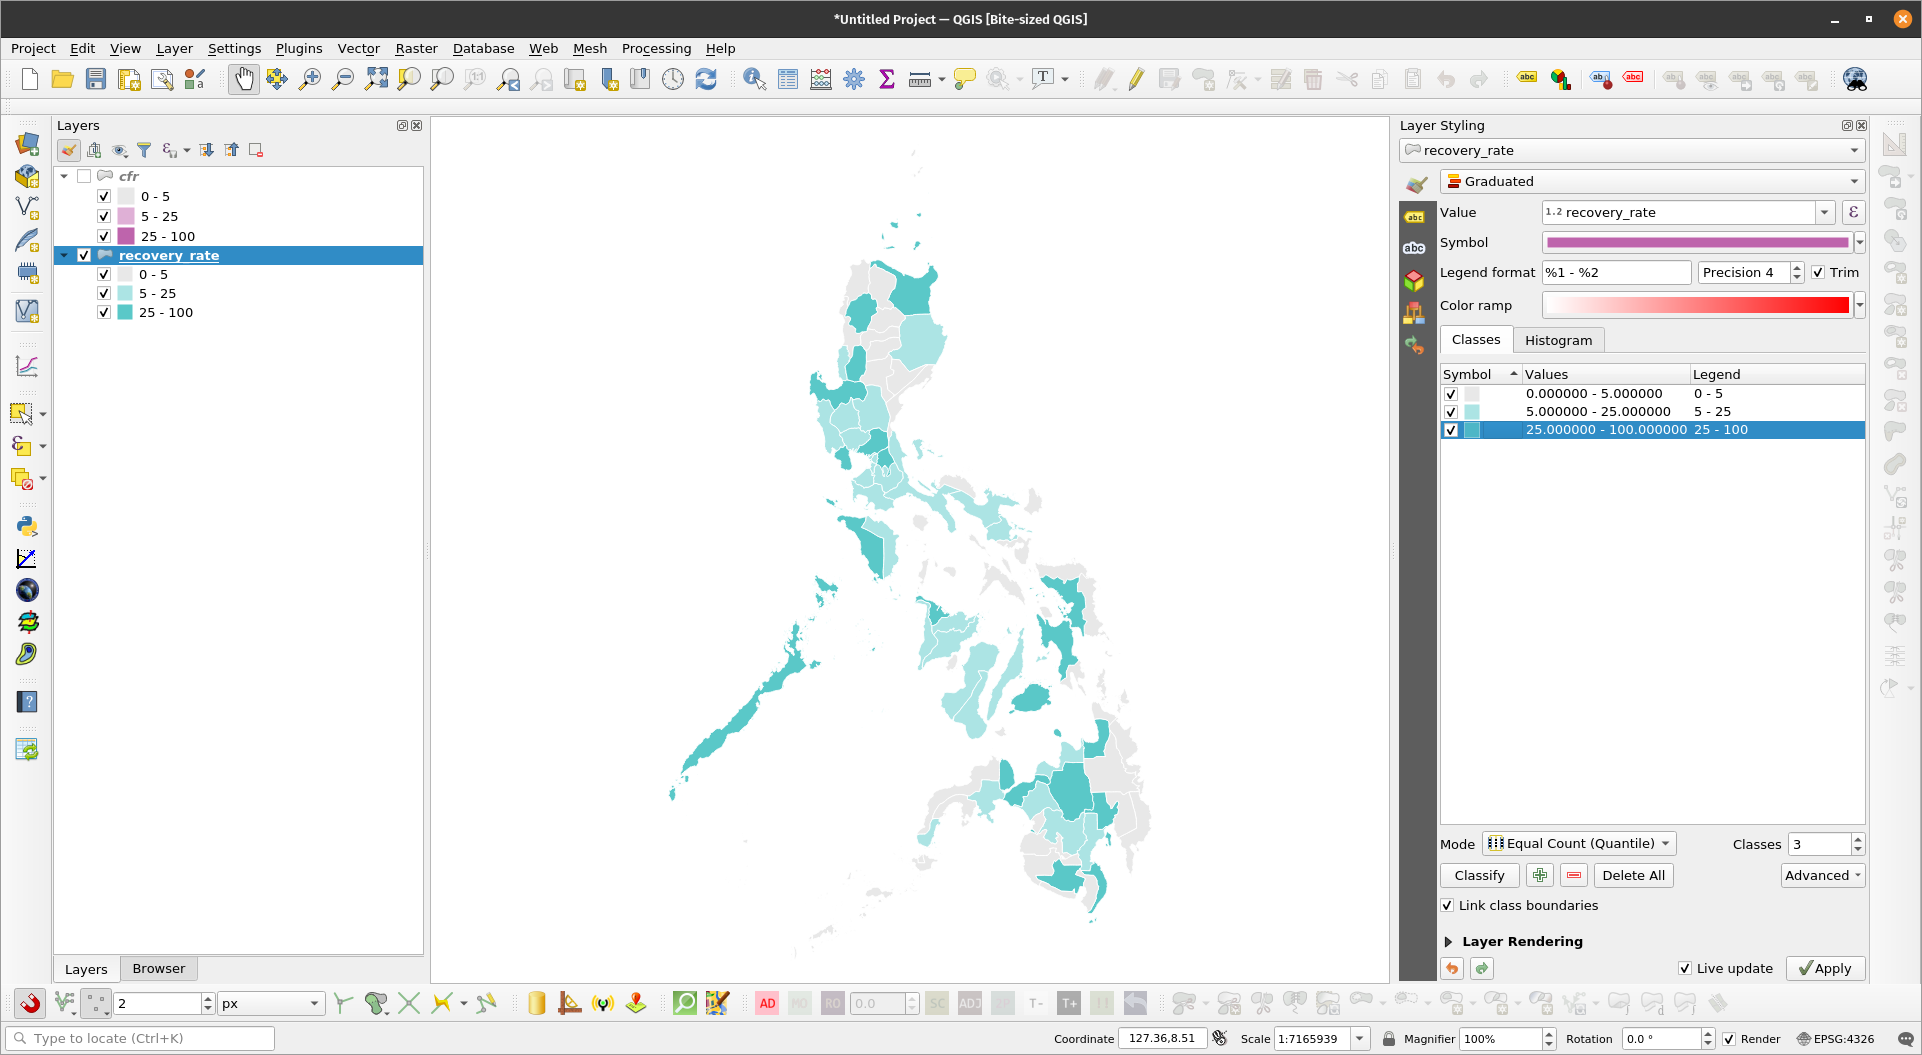Open the Identify Features tool
1922x1055 pixels.
pyautogui.click(x=754, y=79)
